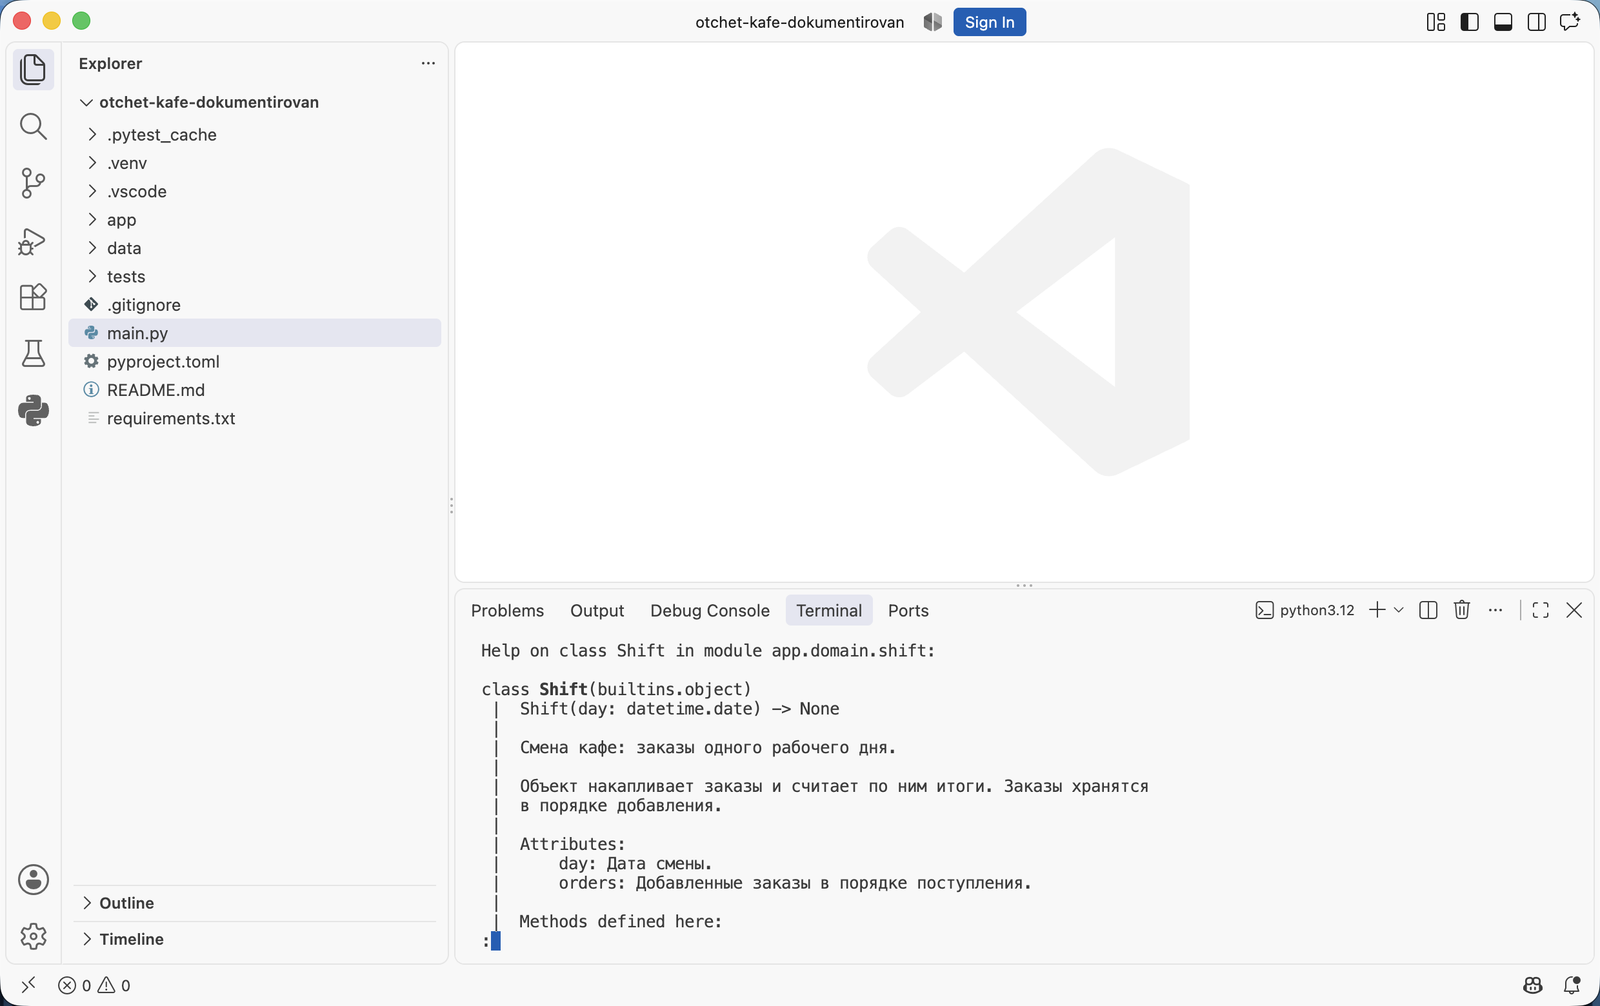Screen dimensions: 1600x1006
Task: Toggle primary side bar visibility
Action: pos(1469,22)
